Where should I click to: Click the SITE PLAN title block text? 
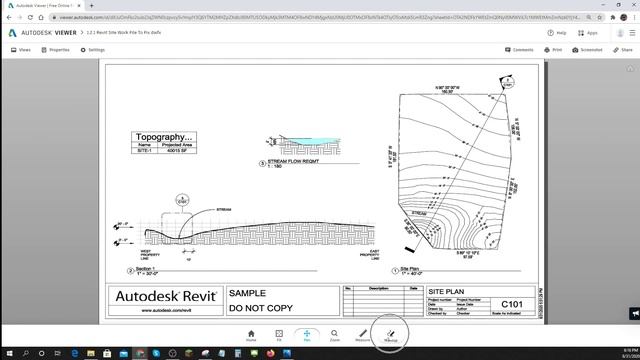pyautogui.click(x=446, y=291)
